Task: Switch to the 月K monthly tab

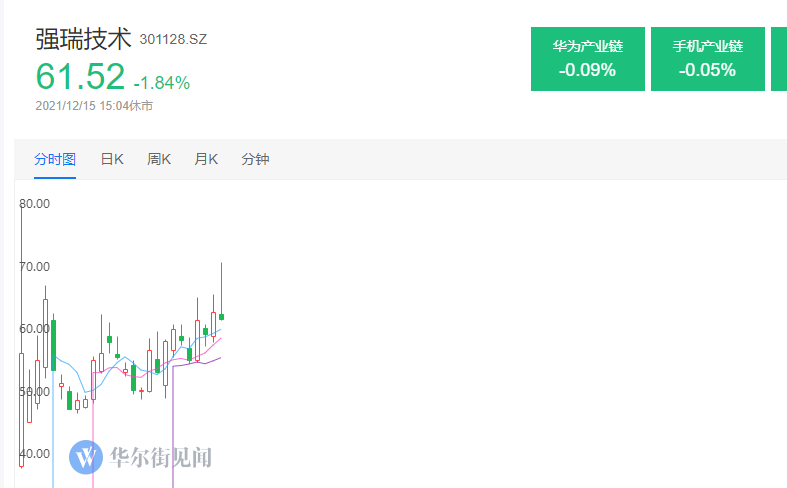Action: [x=206, y=159]
